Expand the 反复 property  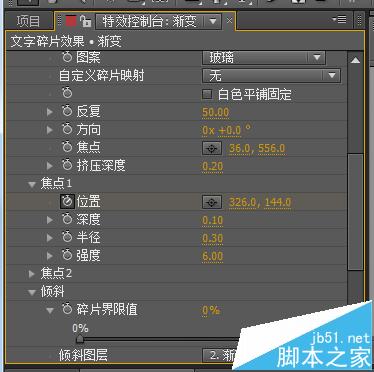click(x=50, y=111)
